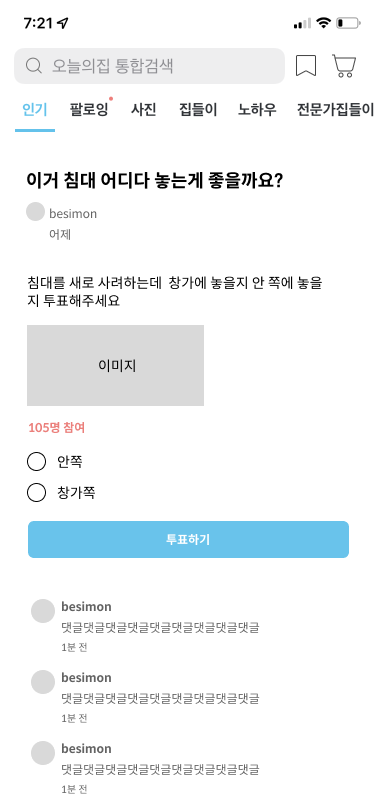Select the 인기 tab
The width and height of the screenshot is (375, 812).
[x=35, y=110]
